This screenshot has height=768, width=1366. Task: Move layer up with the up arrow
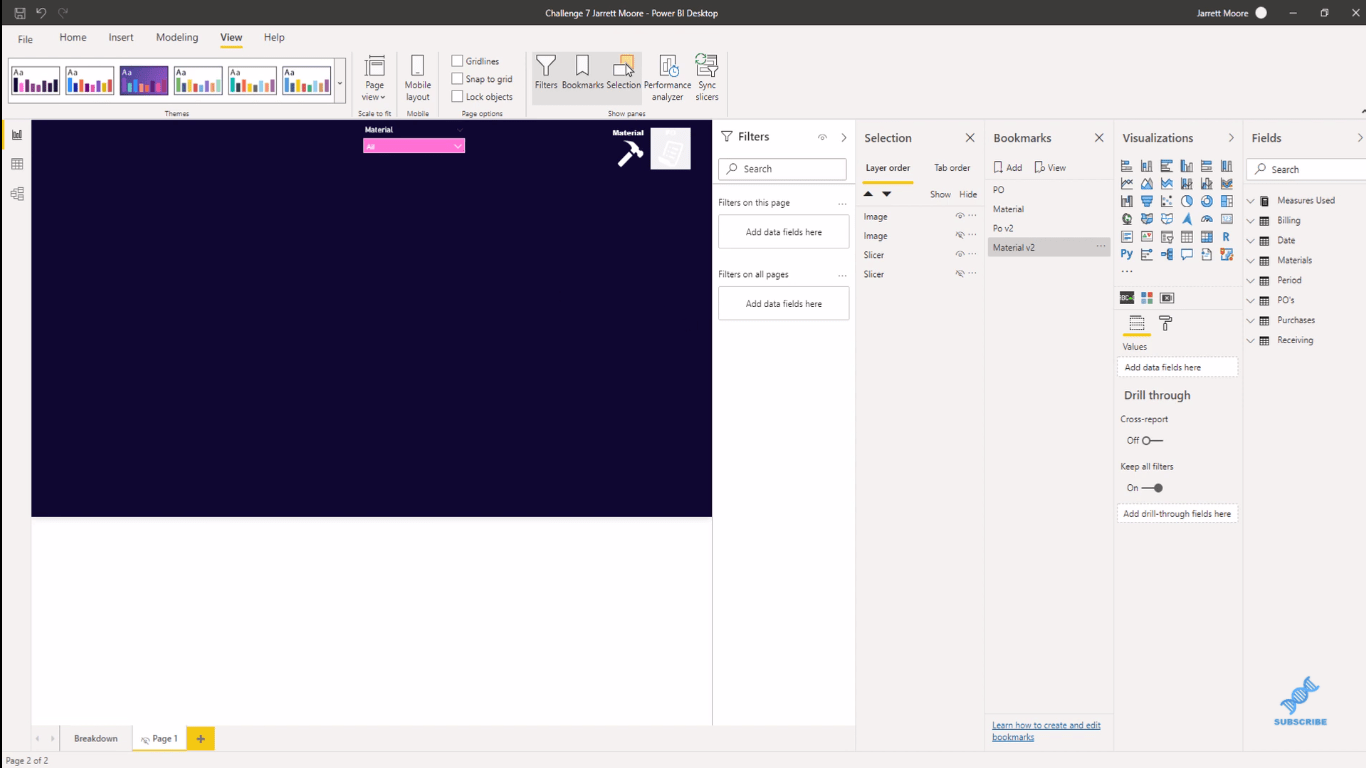pos(868,194)
